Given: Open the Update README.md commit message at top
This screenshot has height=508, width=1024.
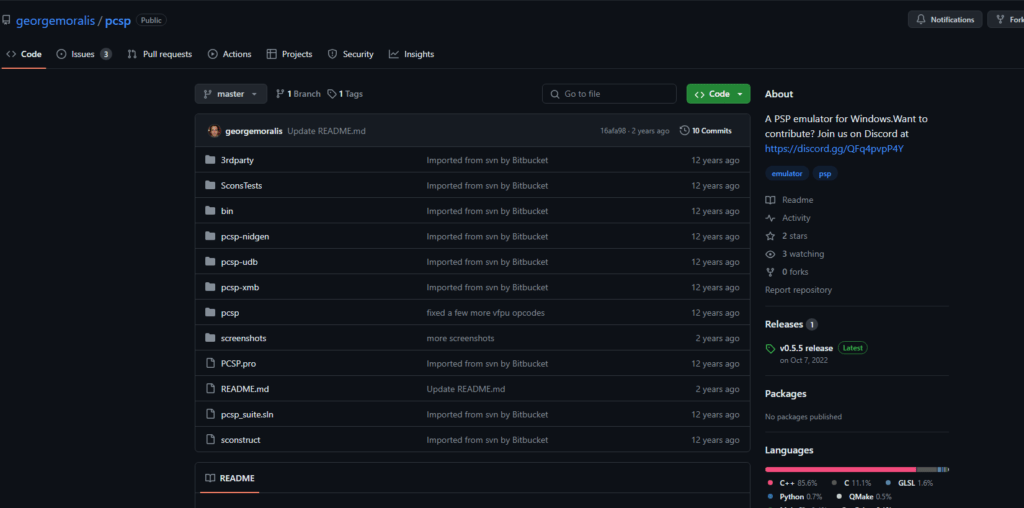Looking at the screenshot, I should coord(327,131).
